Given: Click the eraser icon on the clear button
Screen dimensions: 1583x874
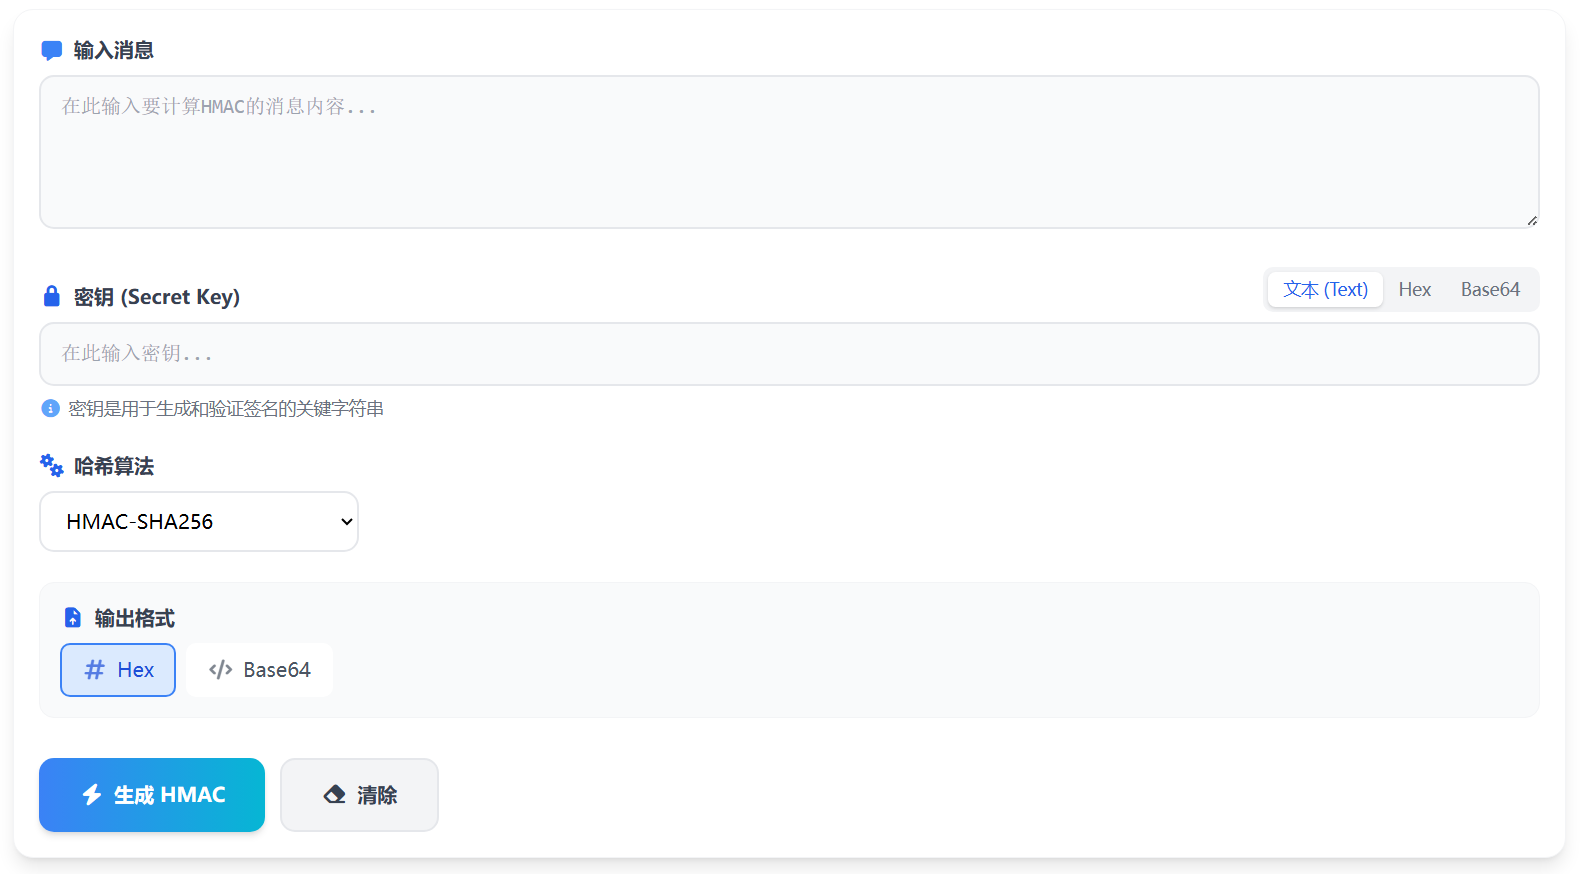Looking at the screenshot, I should pyautogui.click(x=335, y=795).
